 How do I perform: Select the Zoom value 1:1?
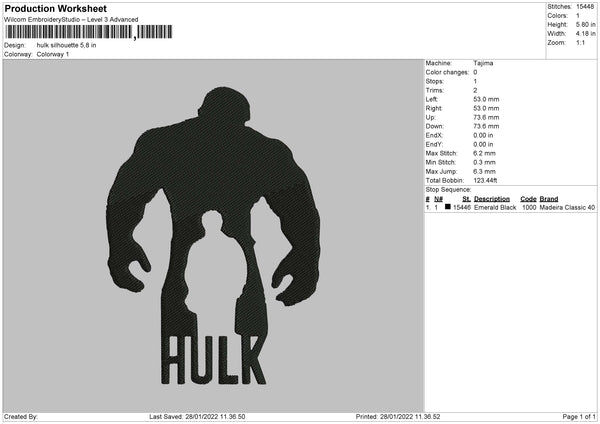pos(580,42)
